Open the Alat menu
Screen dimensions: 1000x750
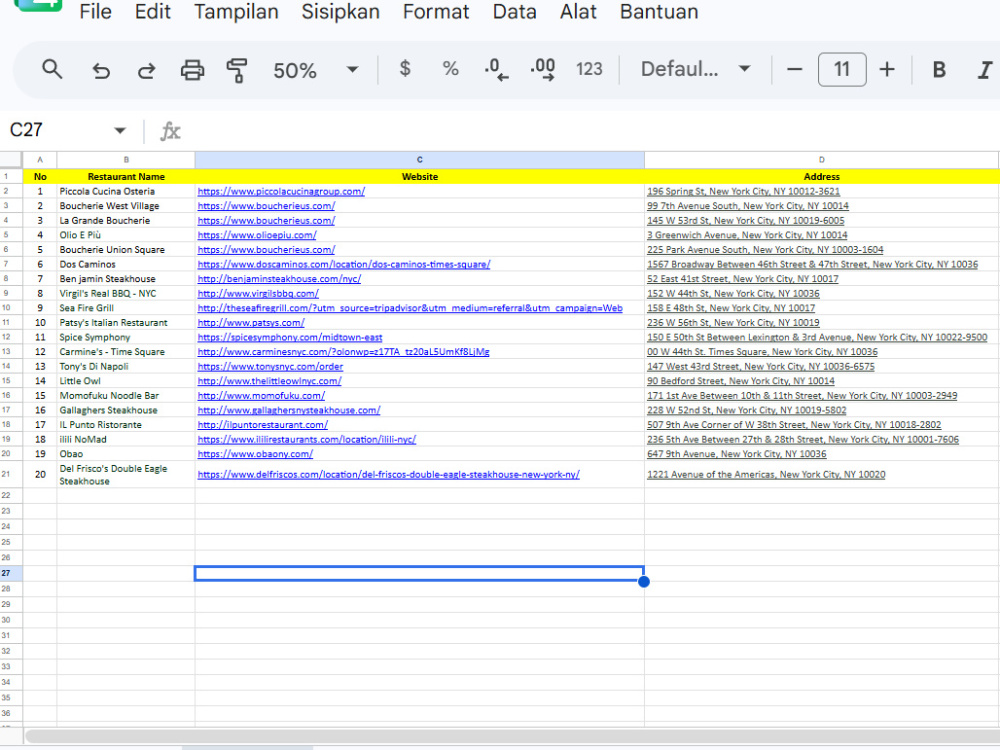coord(578,11)
